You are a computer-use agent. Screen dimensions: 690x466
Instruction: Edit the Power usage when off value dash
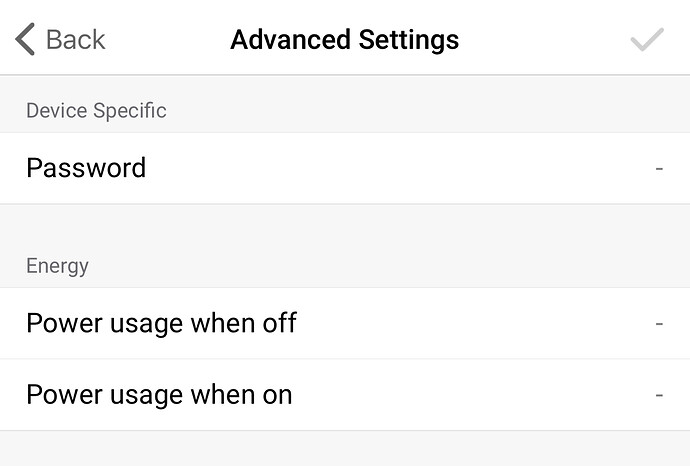(659, 323)
